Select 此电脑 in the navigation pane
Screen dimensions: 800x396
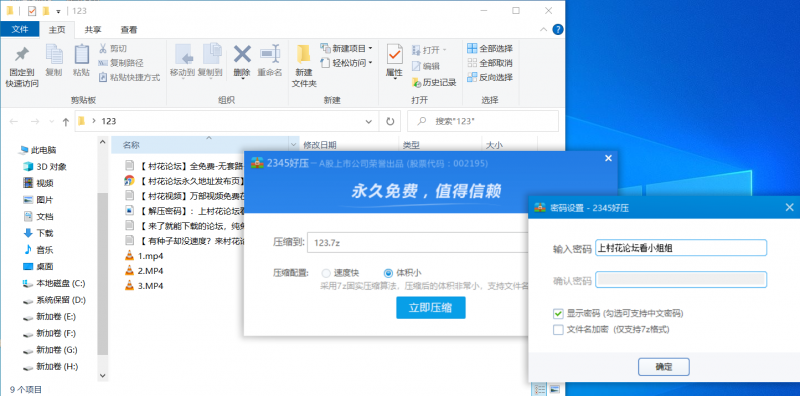coord(38,150)
